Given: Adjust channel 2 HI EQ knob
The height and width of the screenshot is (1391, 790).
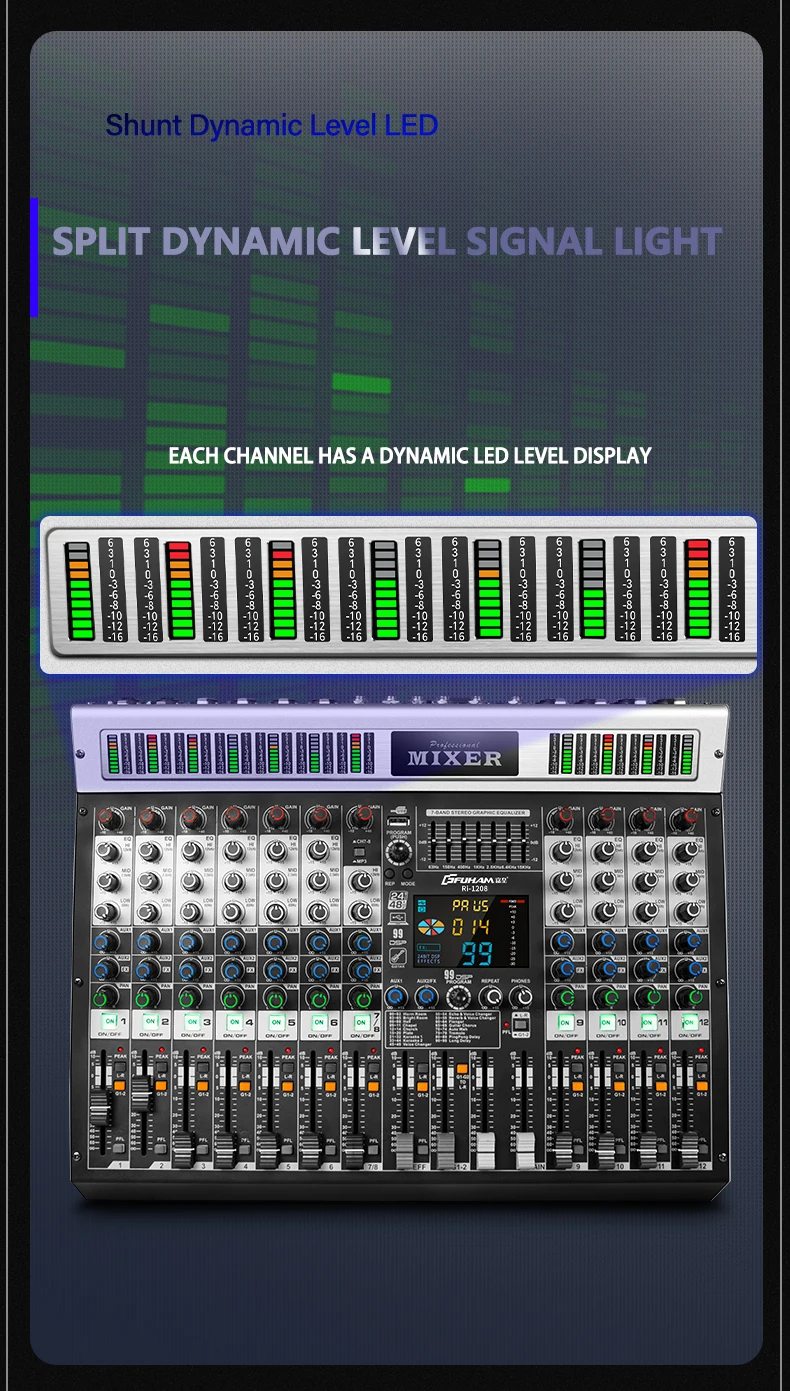Looking at the screenshot, I should tap(149, 852).
